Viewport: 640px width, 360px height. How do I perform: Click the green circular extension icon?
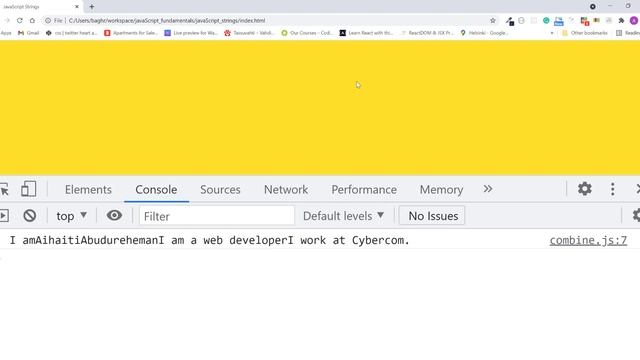(x=546, y=20)
